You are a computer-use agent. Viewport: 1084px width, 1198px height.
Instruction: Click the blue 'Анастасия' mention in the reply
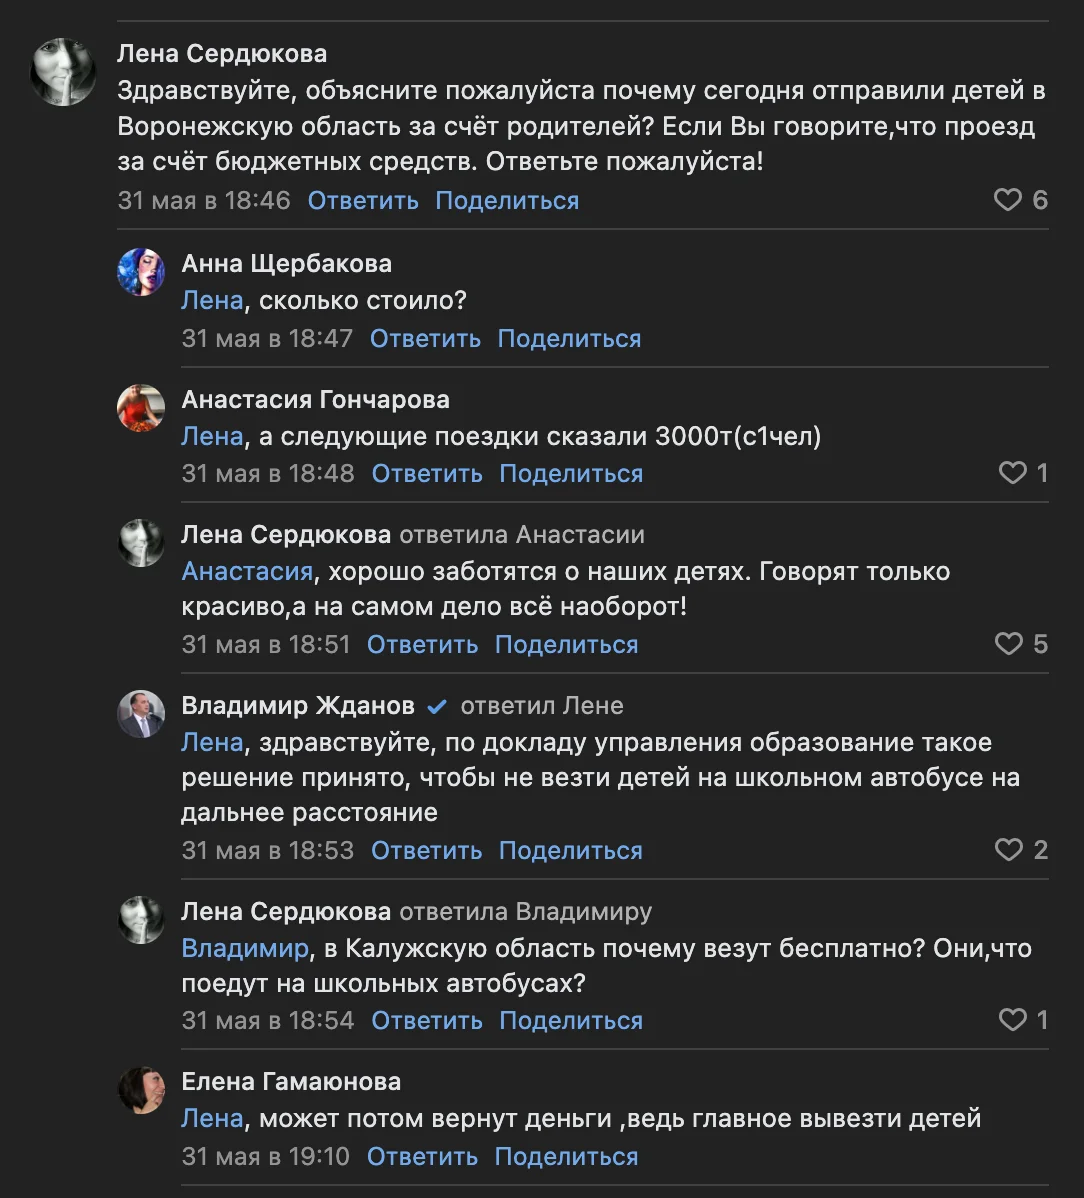(x=247, y=572)
